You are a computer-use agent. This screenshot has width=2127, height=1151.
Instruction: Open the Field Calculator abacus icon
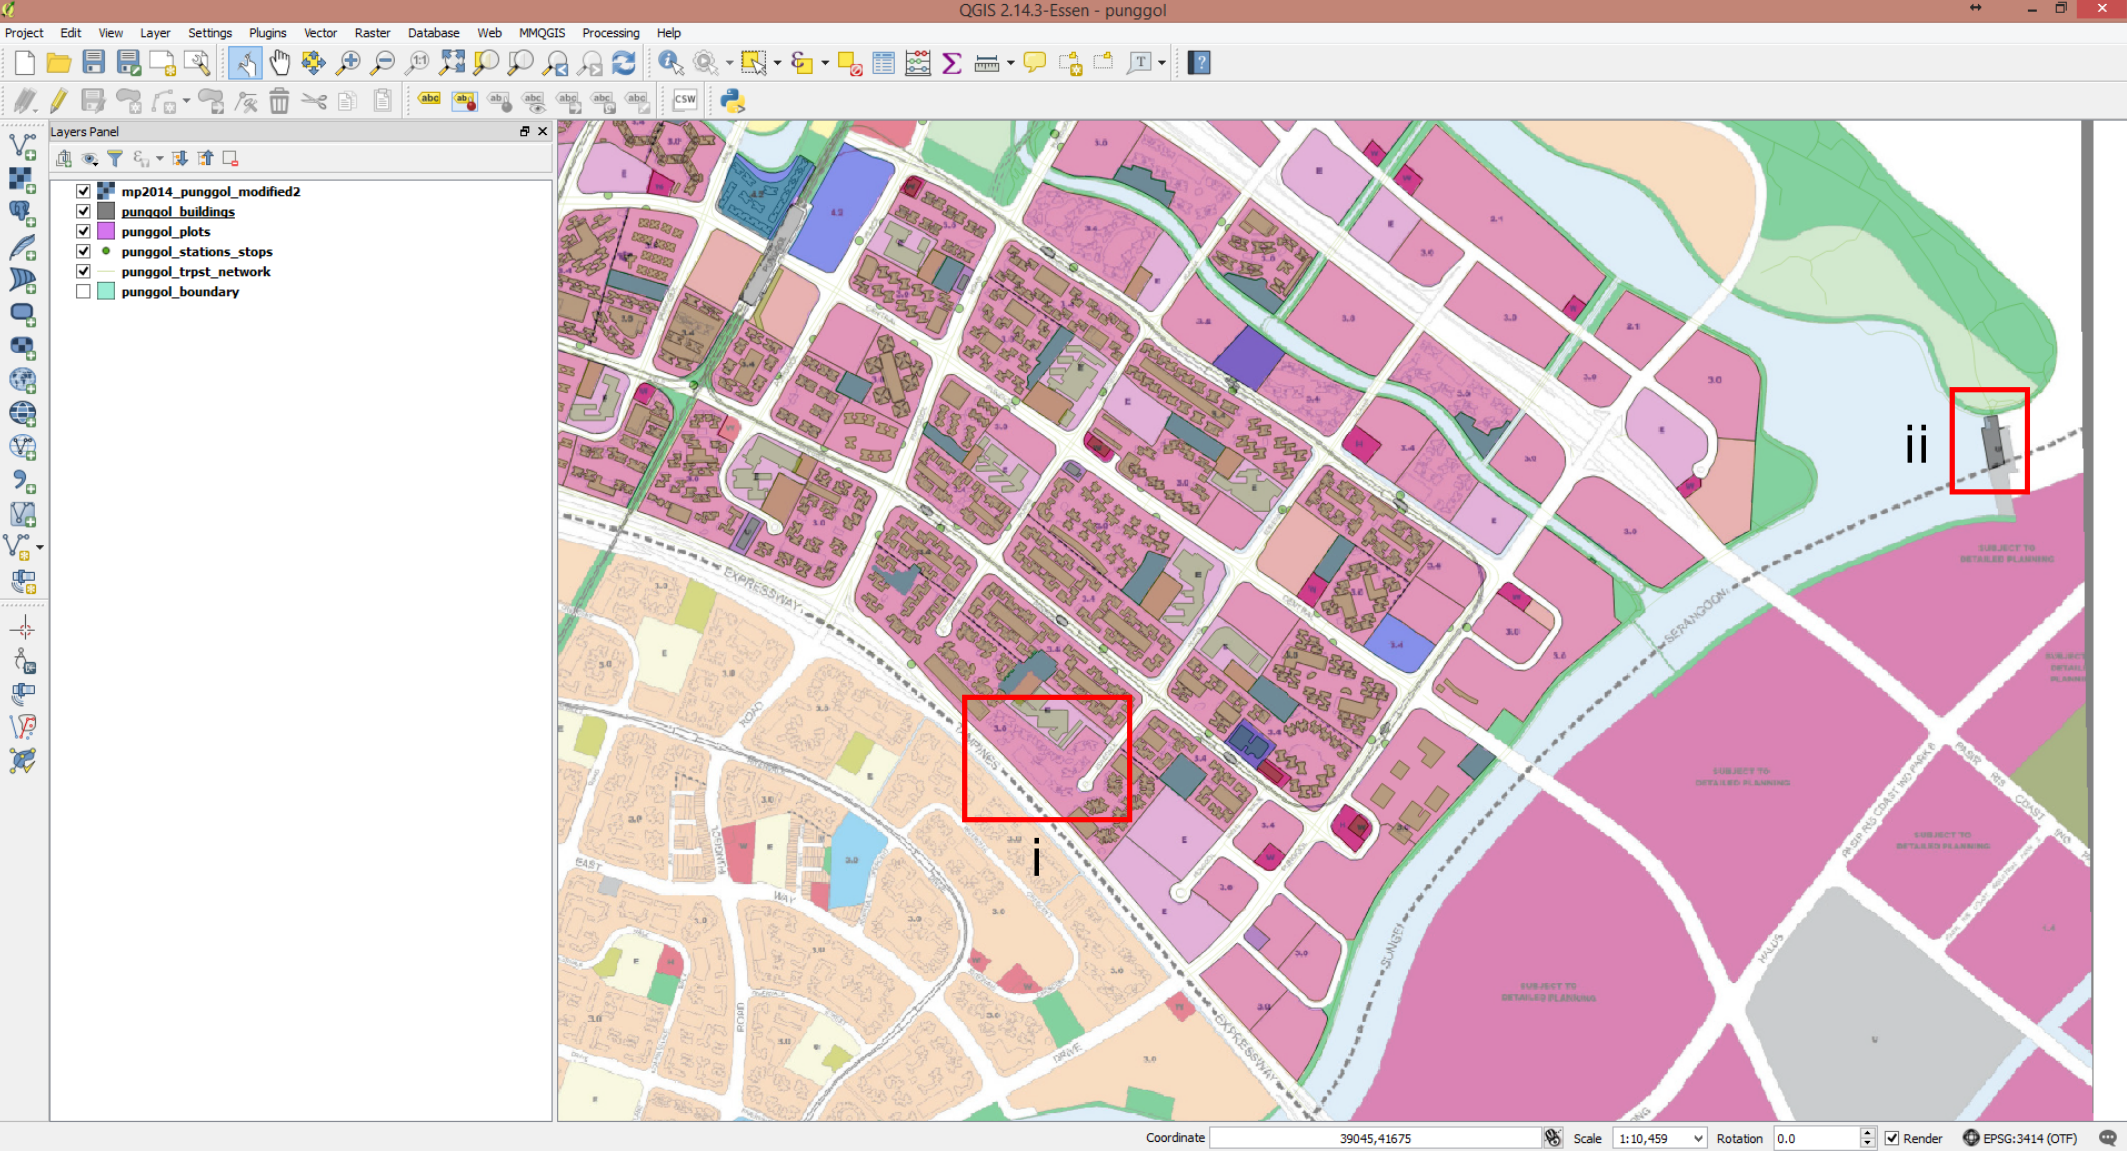[x=917, y=63]
